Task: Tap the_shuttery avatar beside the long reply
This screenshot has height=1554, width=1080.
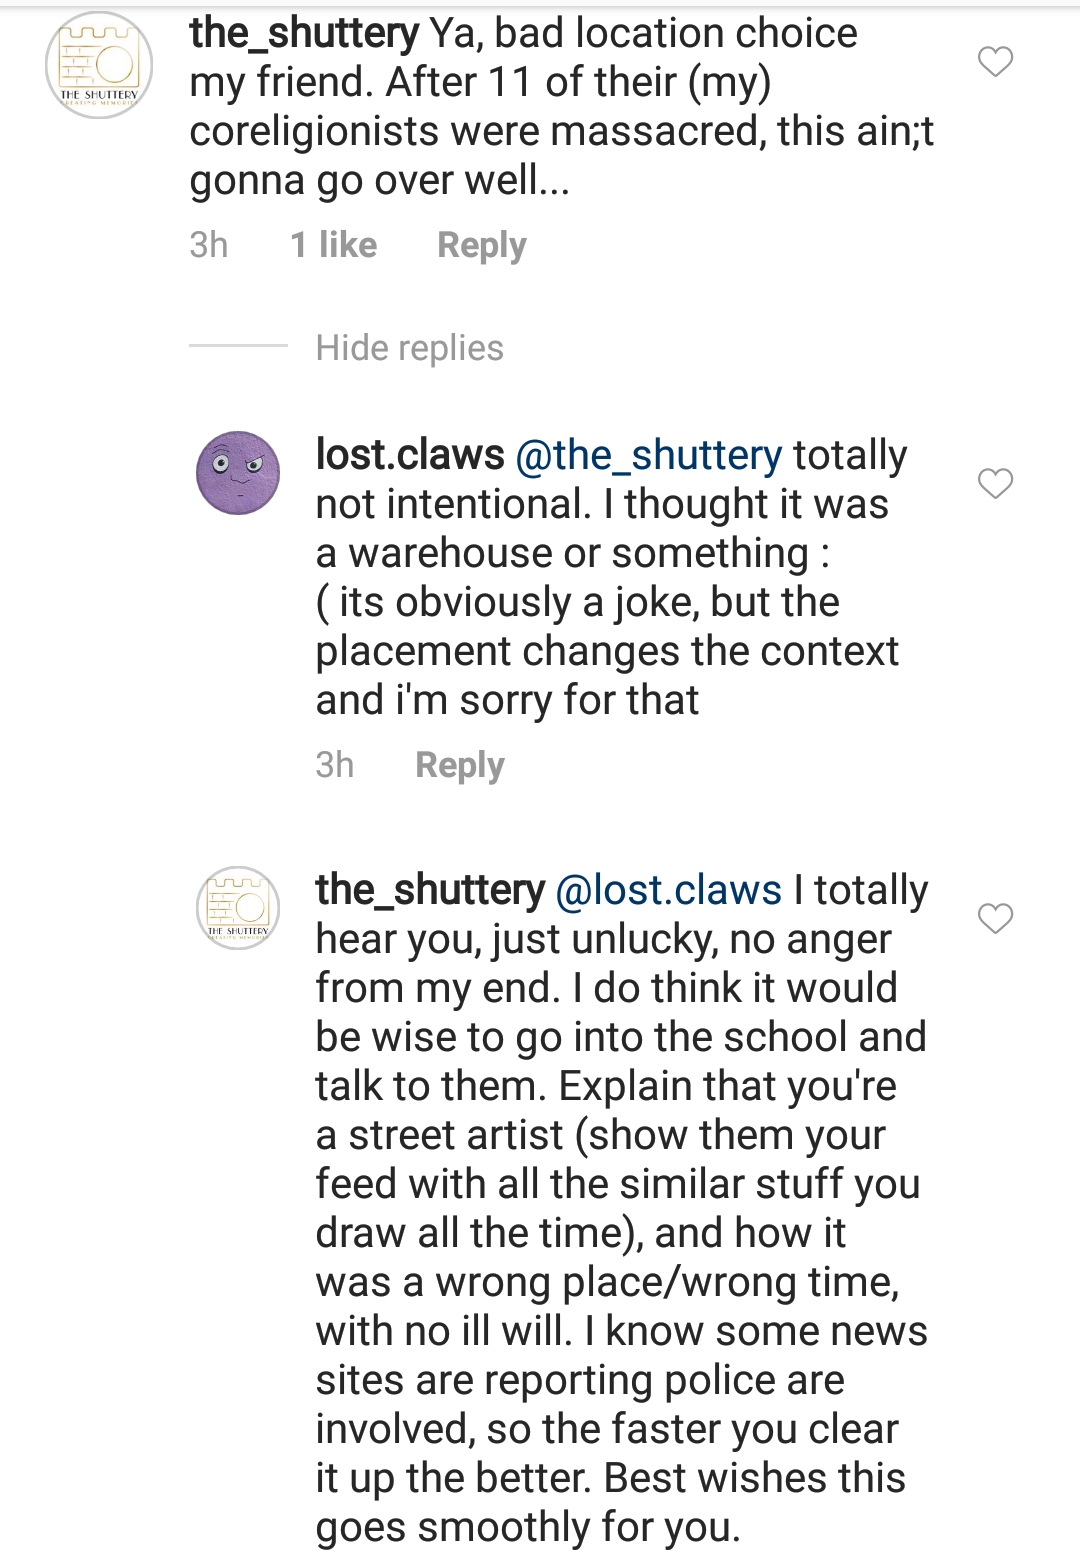Action: pos(238,908)
